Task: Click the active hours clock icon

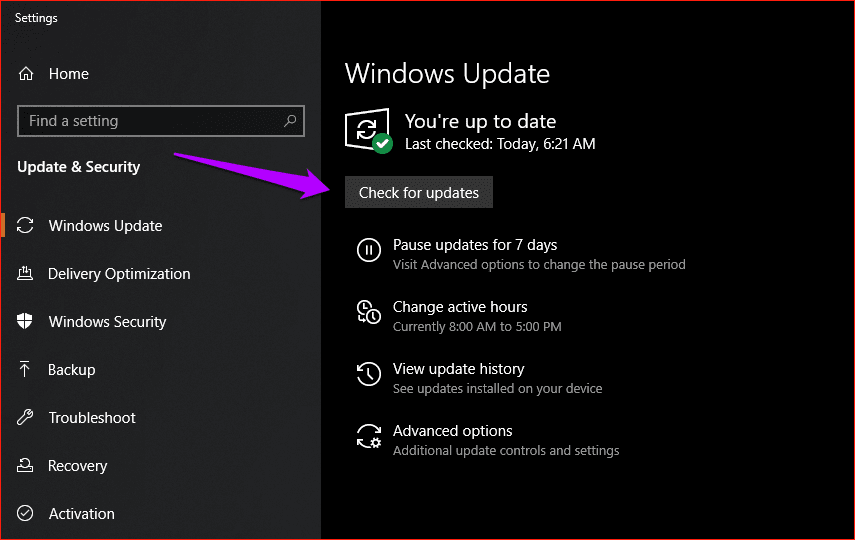Action: tap(369, 312)
